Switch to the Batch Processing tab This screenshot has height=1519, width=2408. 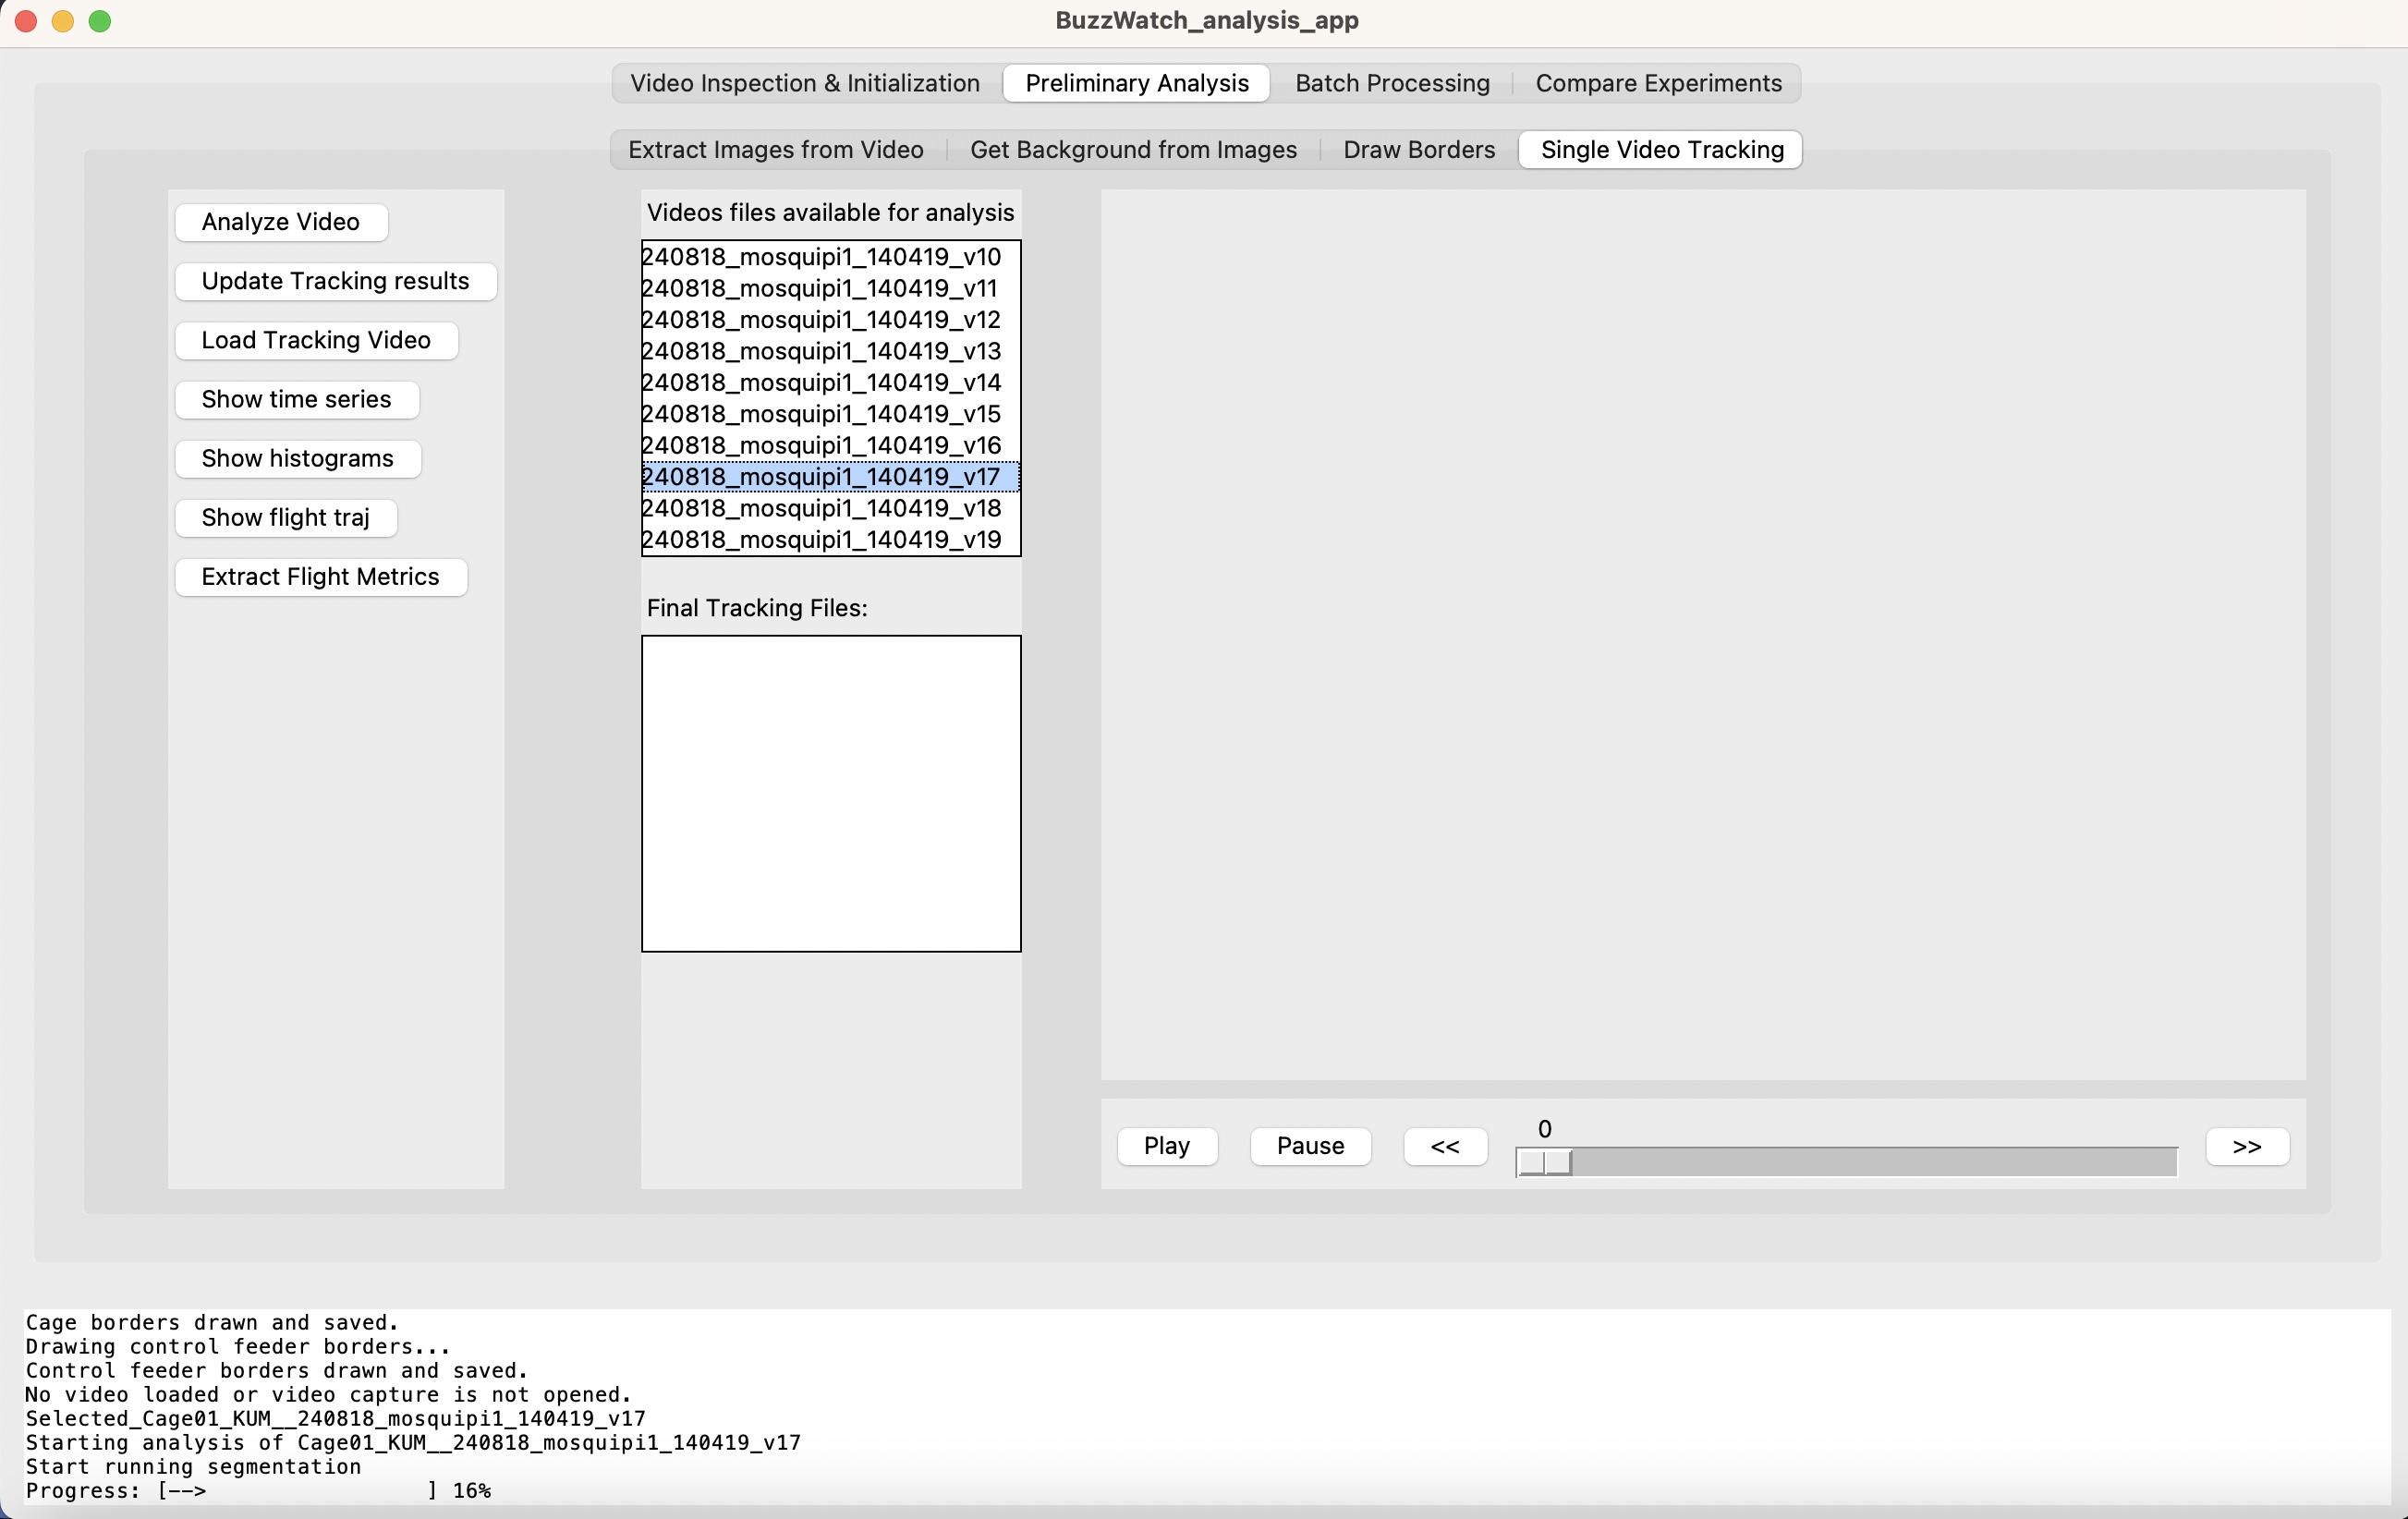coord(1392,82)
